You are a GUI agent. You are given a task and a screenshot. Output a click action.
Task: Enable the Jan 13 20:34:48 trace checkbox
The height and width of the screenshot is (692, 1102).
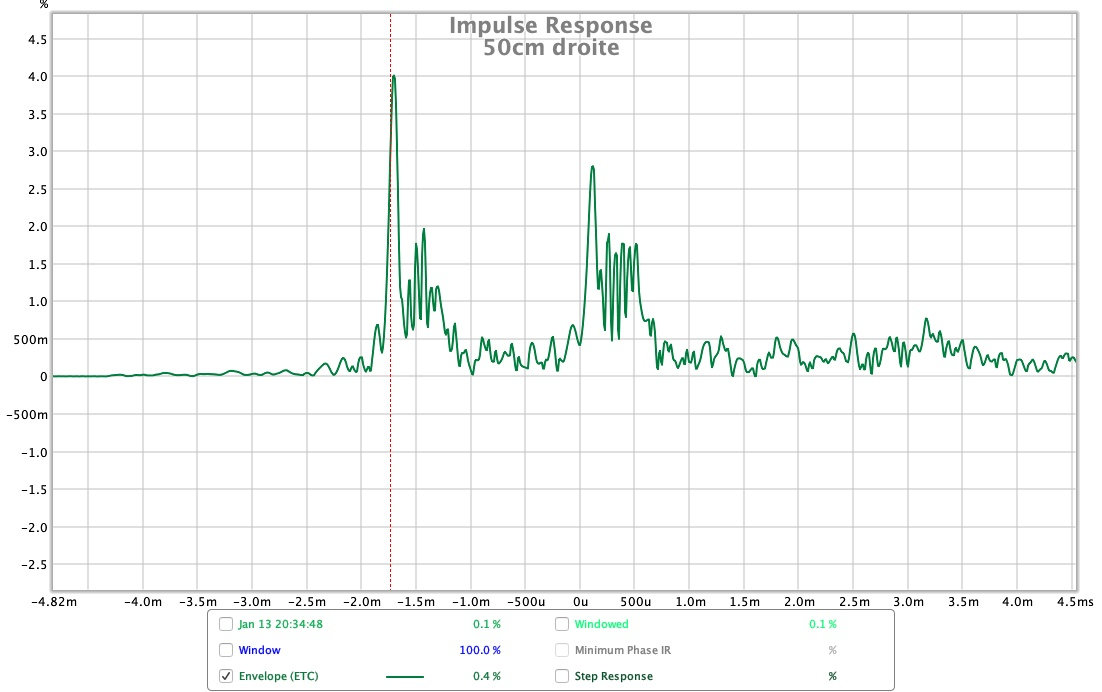[x=226, y=624]
